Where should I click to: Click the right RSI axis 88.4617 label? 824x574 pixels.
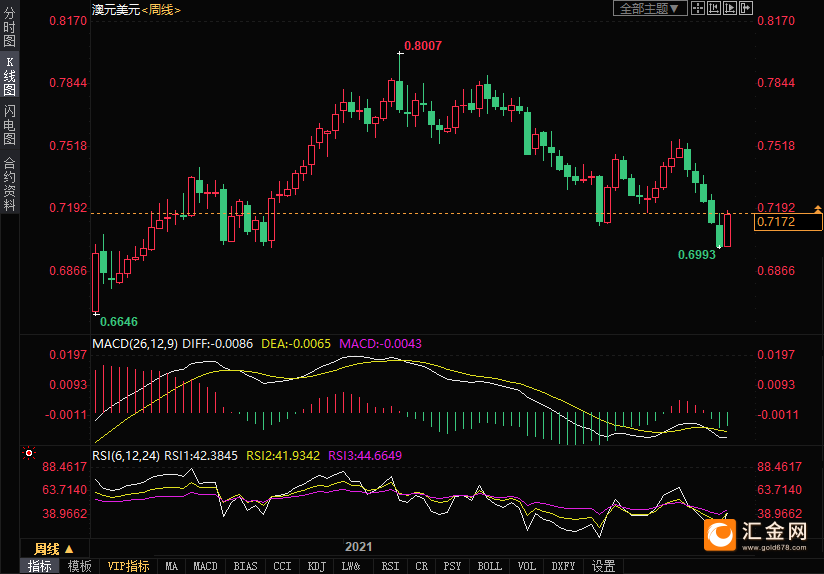780,467
